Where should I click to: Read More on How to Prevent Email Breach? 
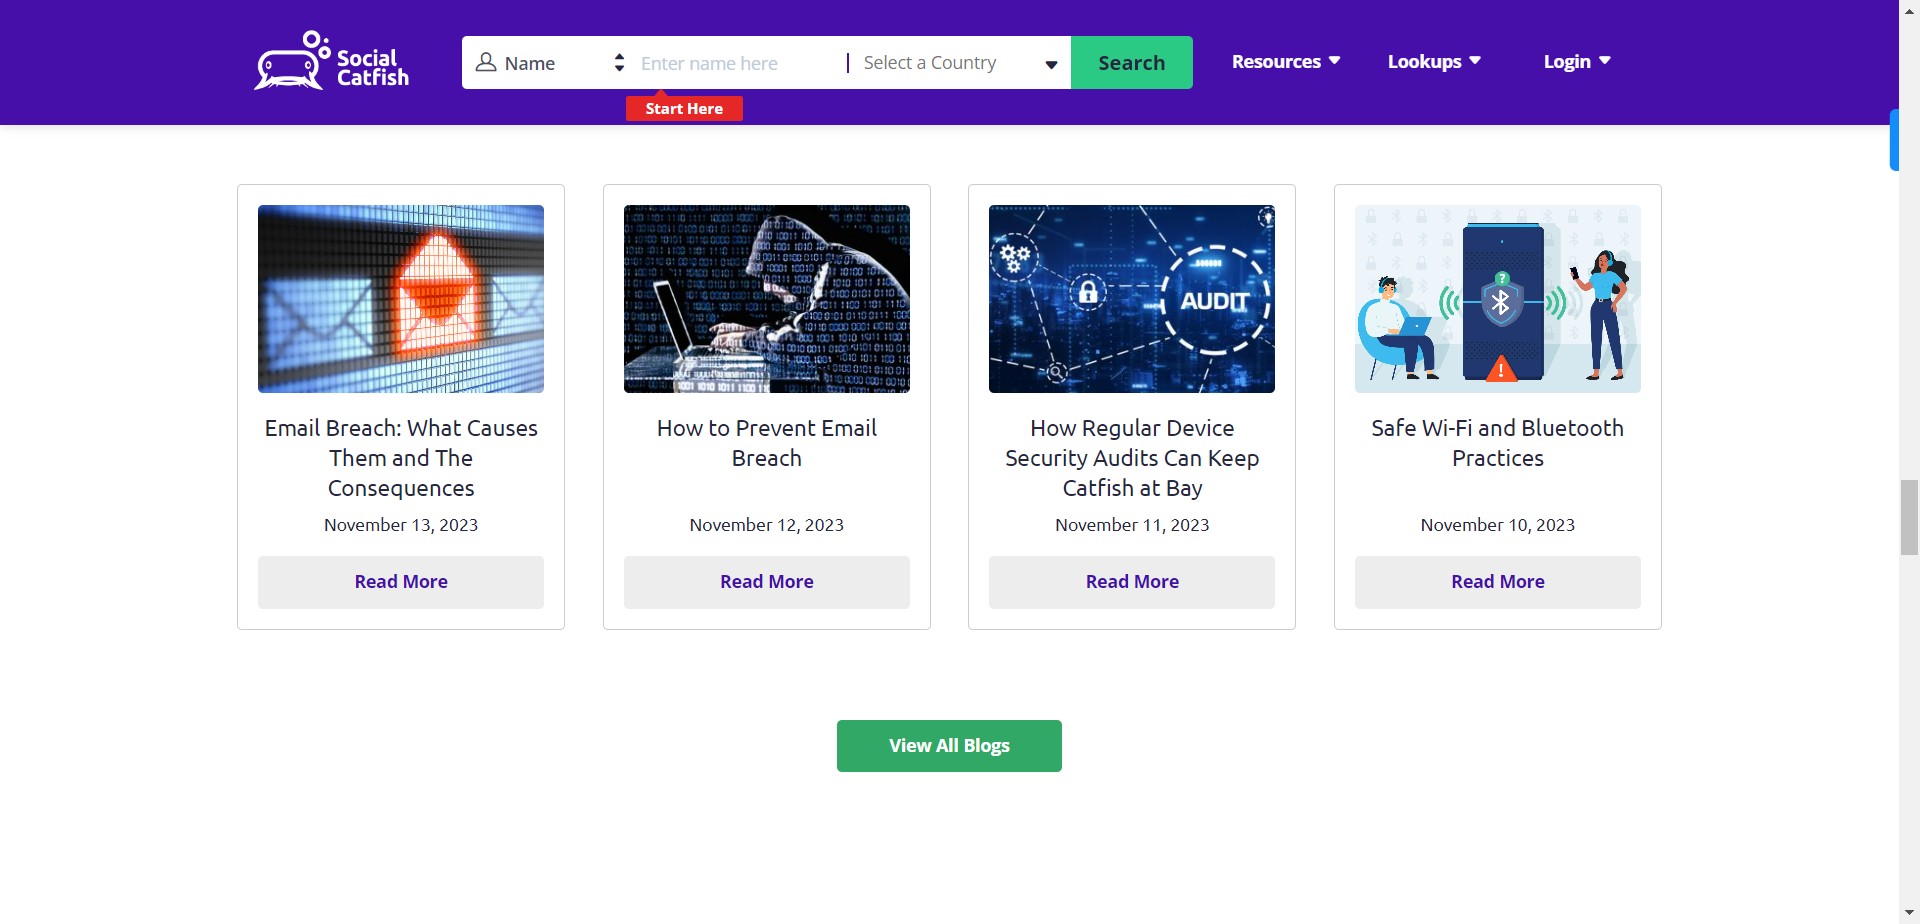767,582
